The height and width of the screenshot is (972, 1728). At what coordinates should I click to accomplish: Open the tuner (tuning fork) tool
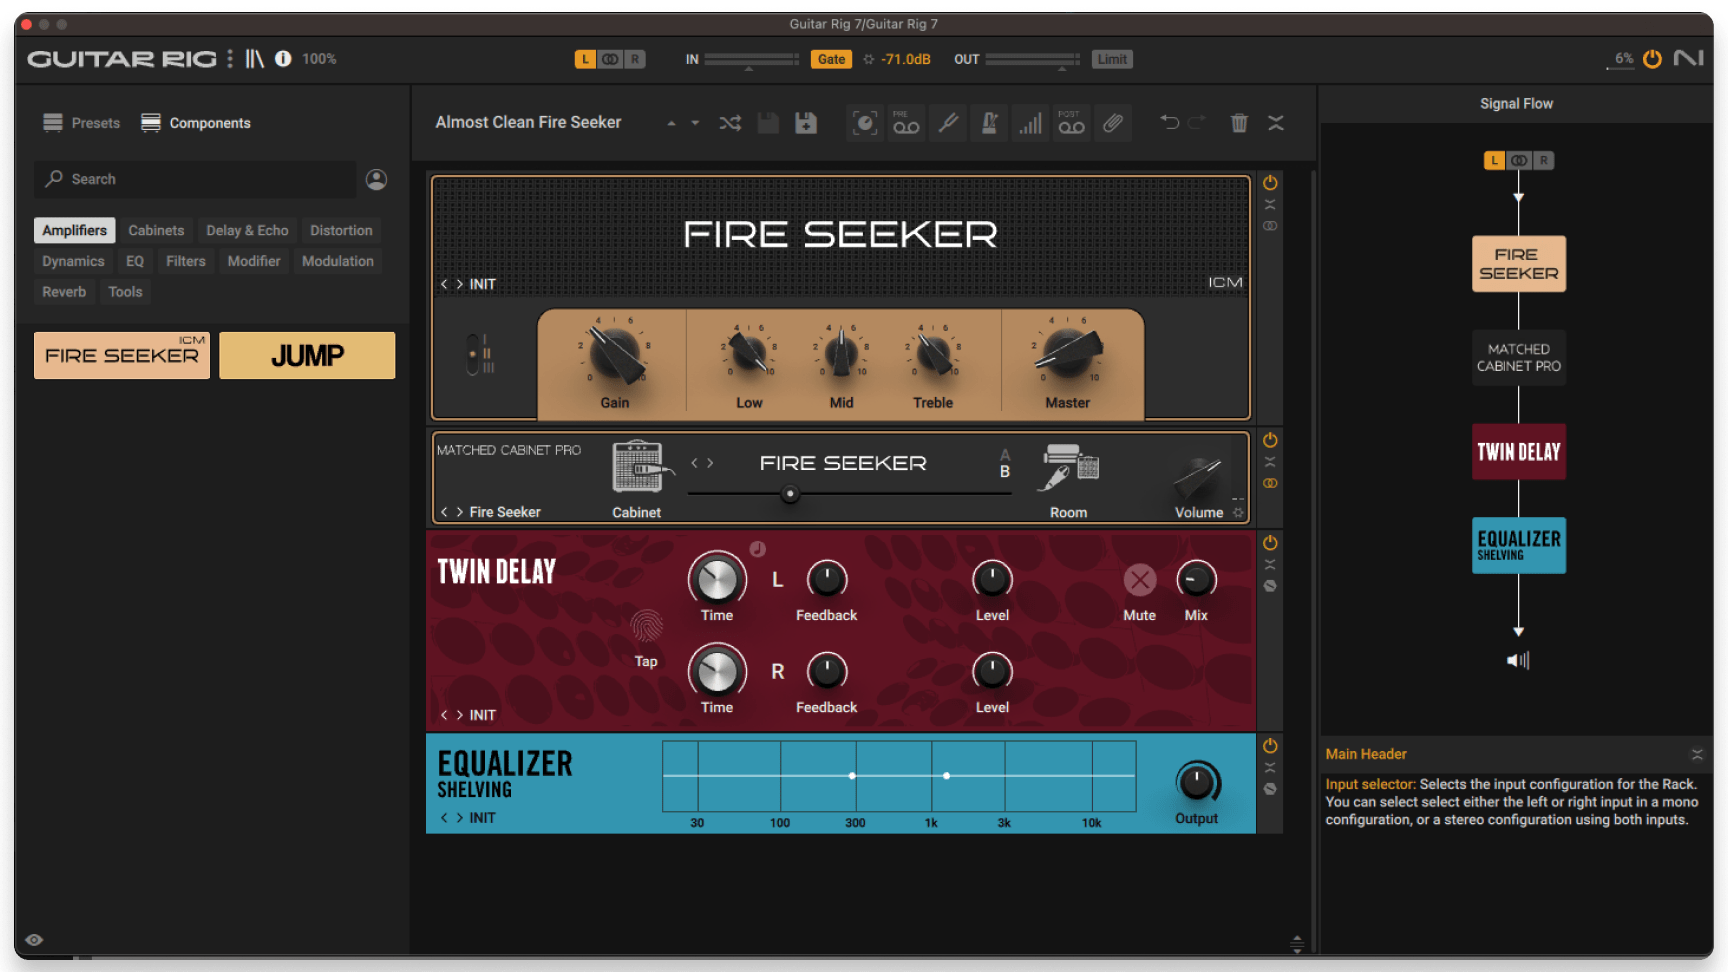(948, 123)
